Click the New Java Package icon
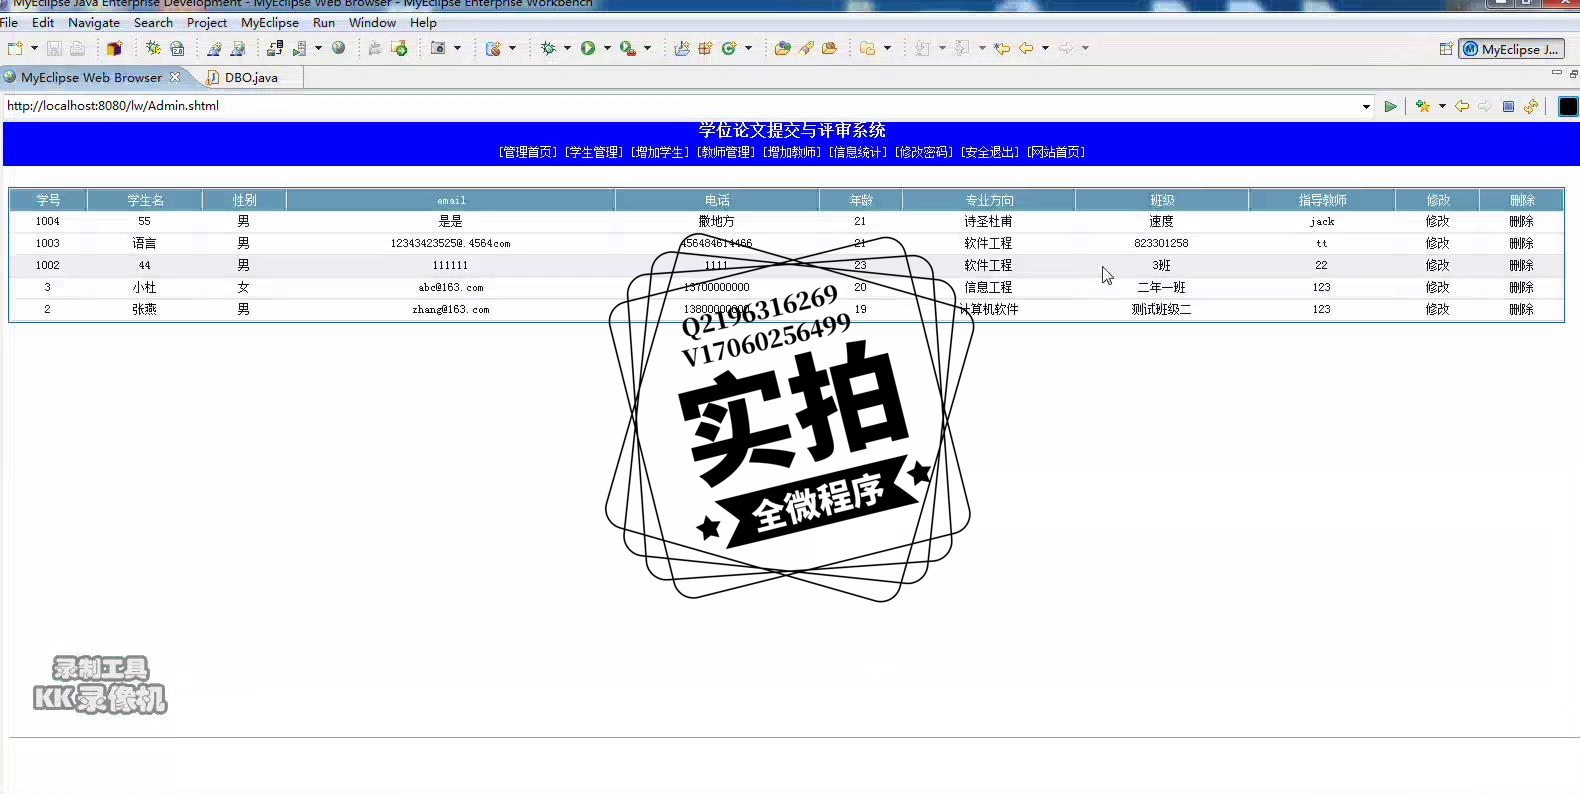This screenshot has width=1580, height=794. [x=705, y=48]
